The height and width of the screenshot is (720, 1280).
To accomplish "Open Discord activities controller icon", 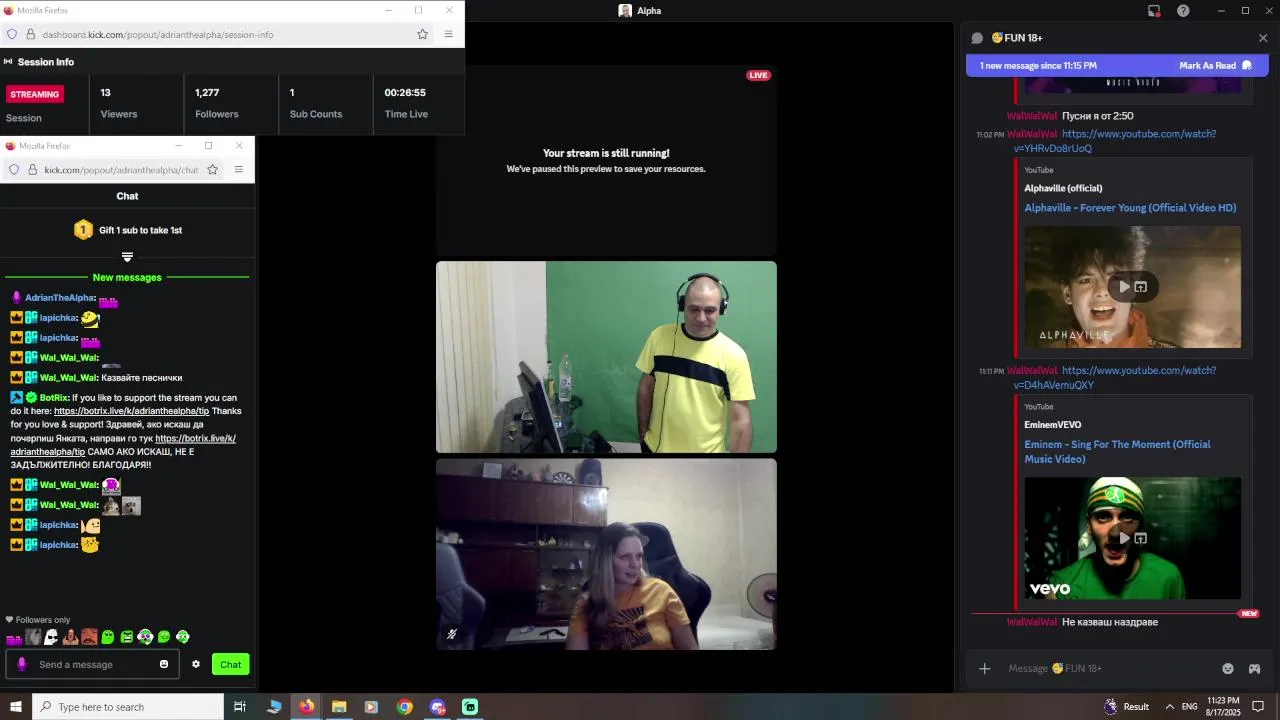I will [1254, 668].
